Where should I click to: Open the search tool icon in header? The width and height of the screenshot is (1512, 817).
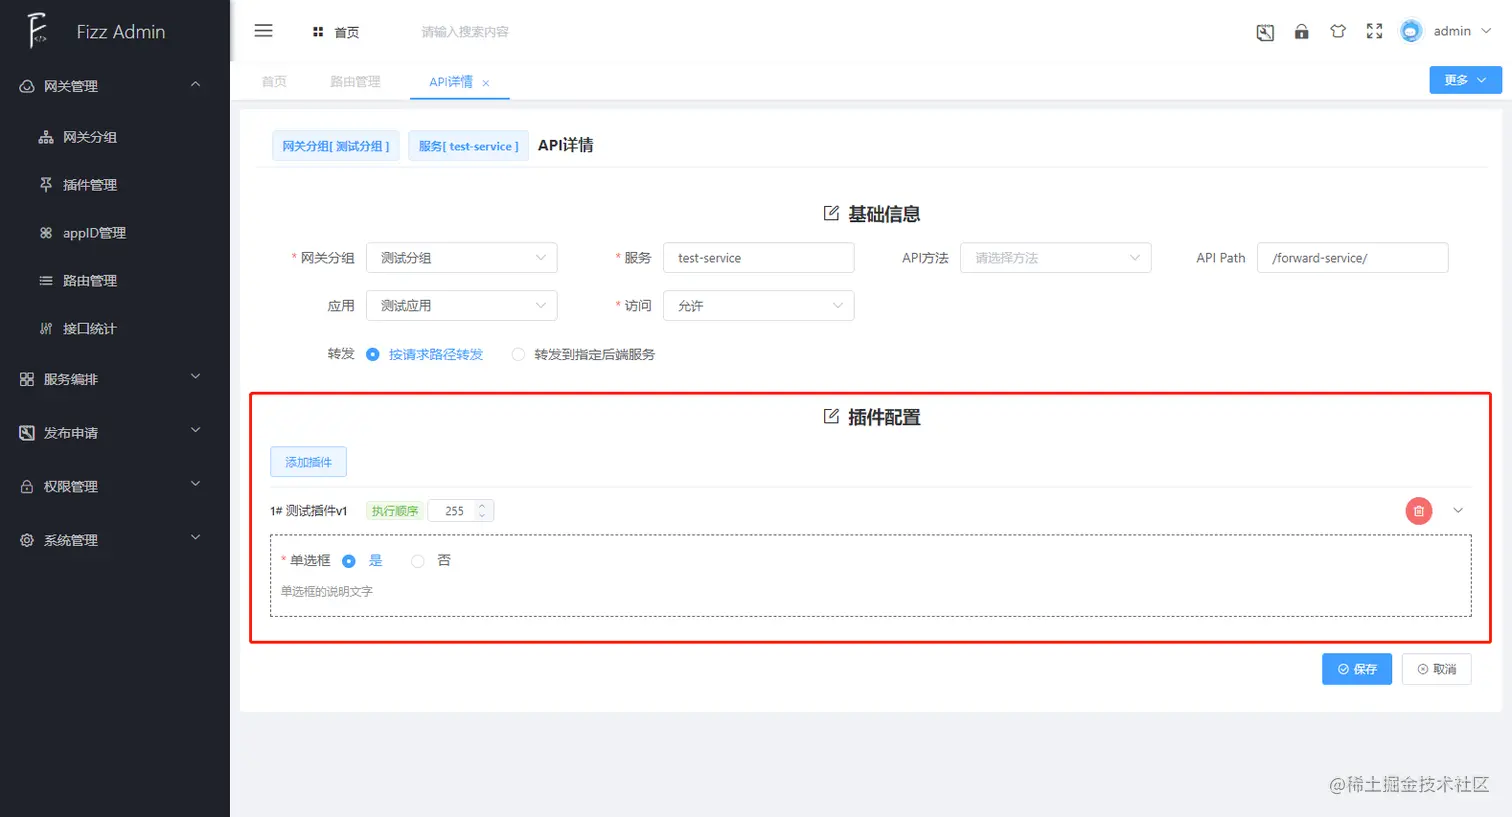point(1265,32)
